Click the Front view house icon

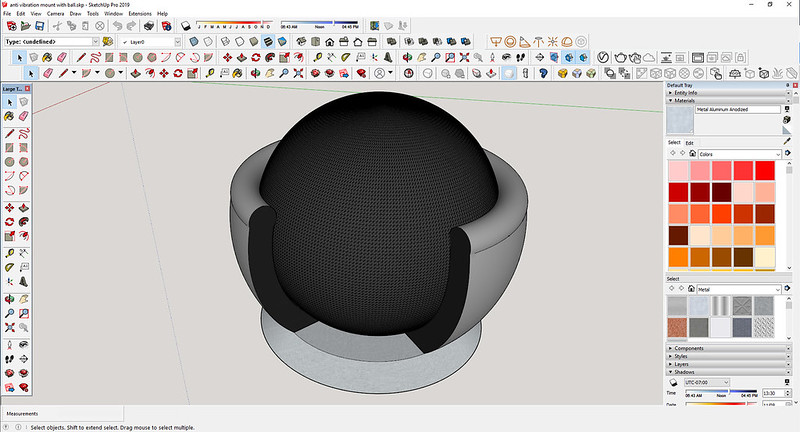click(330, 41)
